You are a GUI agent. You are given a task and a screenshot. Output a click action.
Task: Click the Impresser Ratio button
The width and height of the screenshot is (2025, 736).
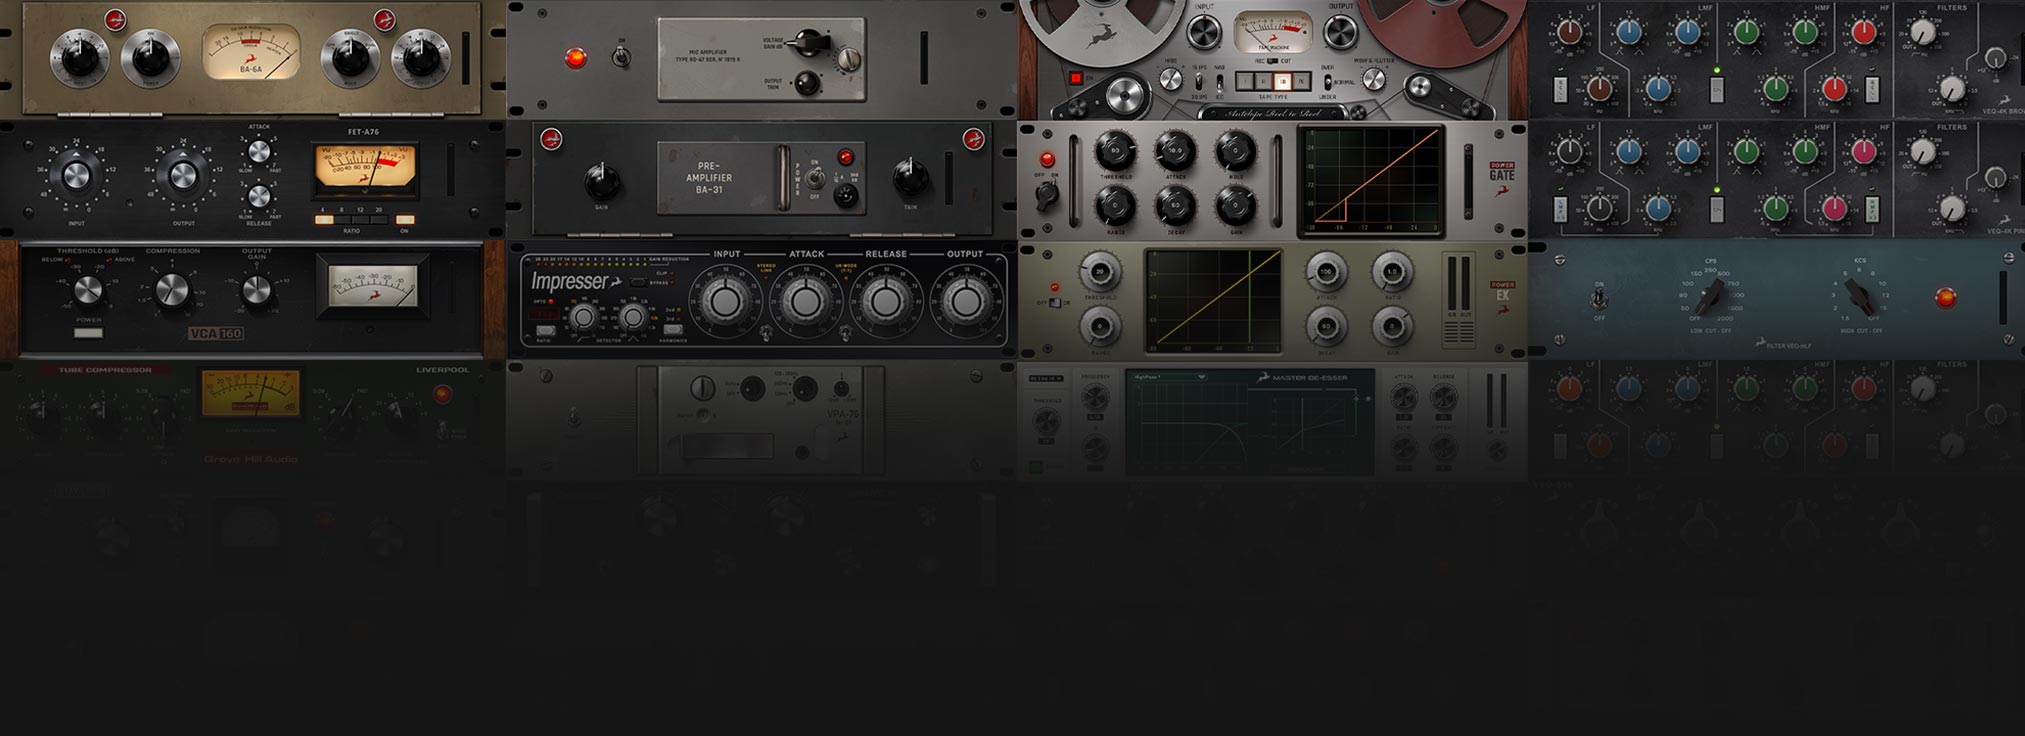pos(545,330)
